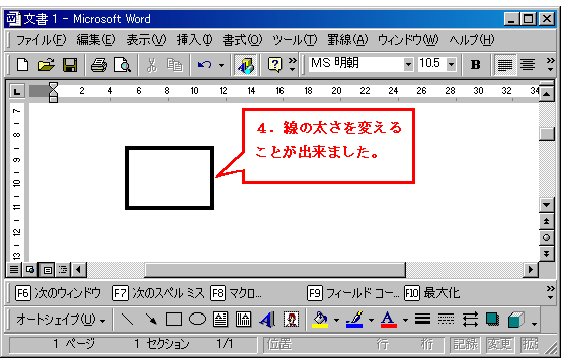This screenshot has height=364, width=574.
Task: Expand the Undo history dropdown arrow
Action: [x=221, y=65]
